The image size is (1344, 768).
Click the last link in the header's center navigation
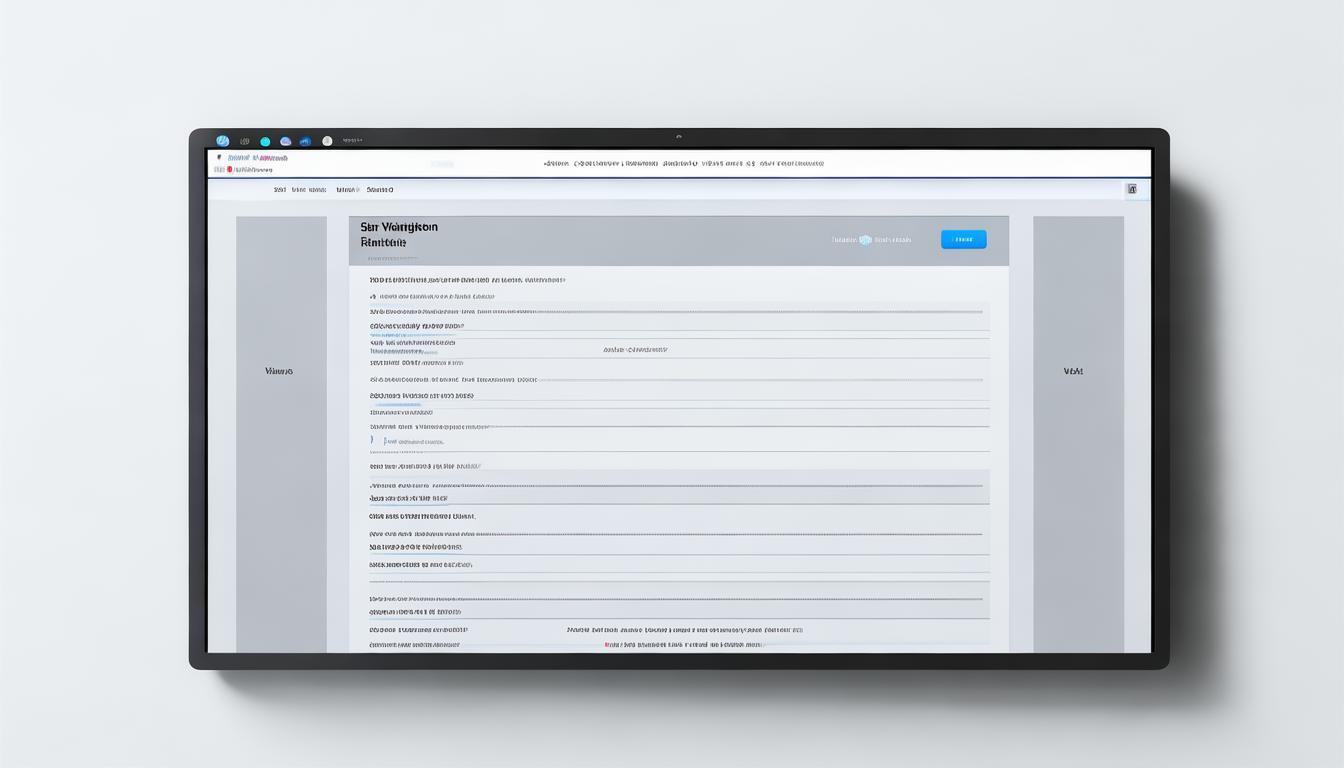pyautogui.click(x=792, y=163)
